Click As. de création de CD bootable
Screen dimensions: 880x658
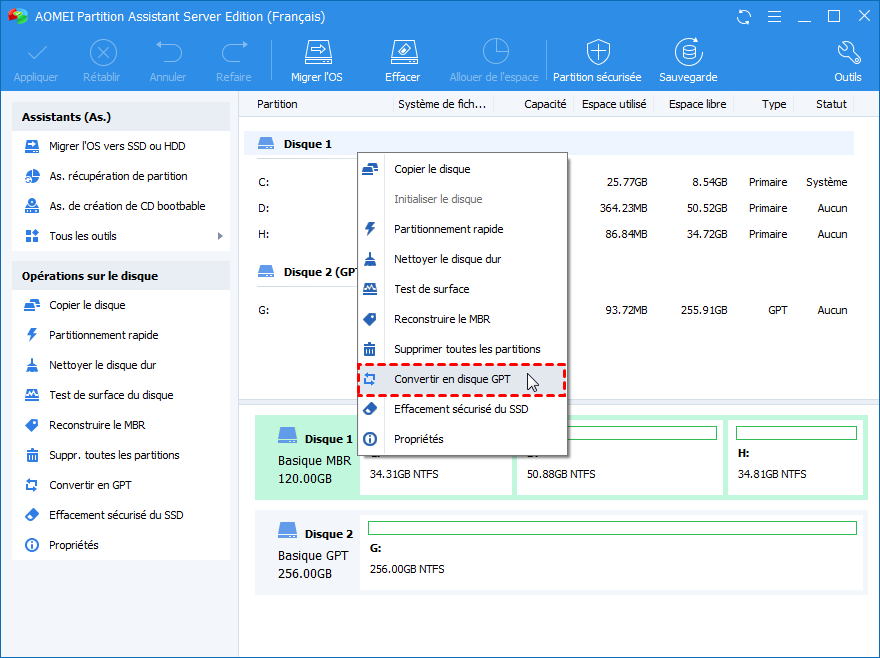[127, 206]
